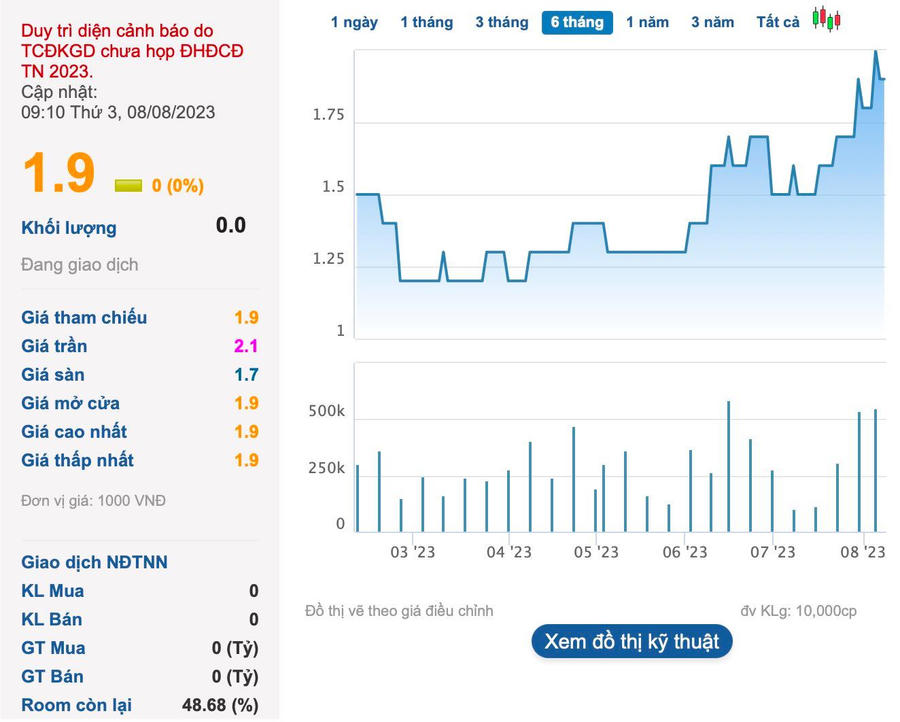
Task: Click the tallest volume bar in chart
Action: tap(728, 465)
